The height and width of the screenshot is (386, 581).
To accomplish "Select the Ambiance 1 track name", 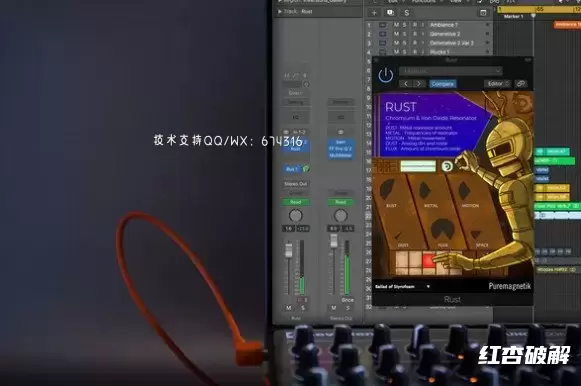I will tap(444, 25).
